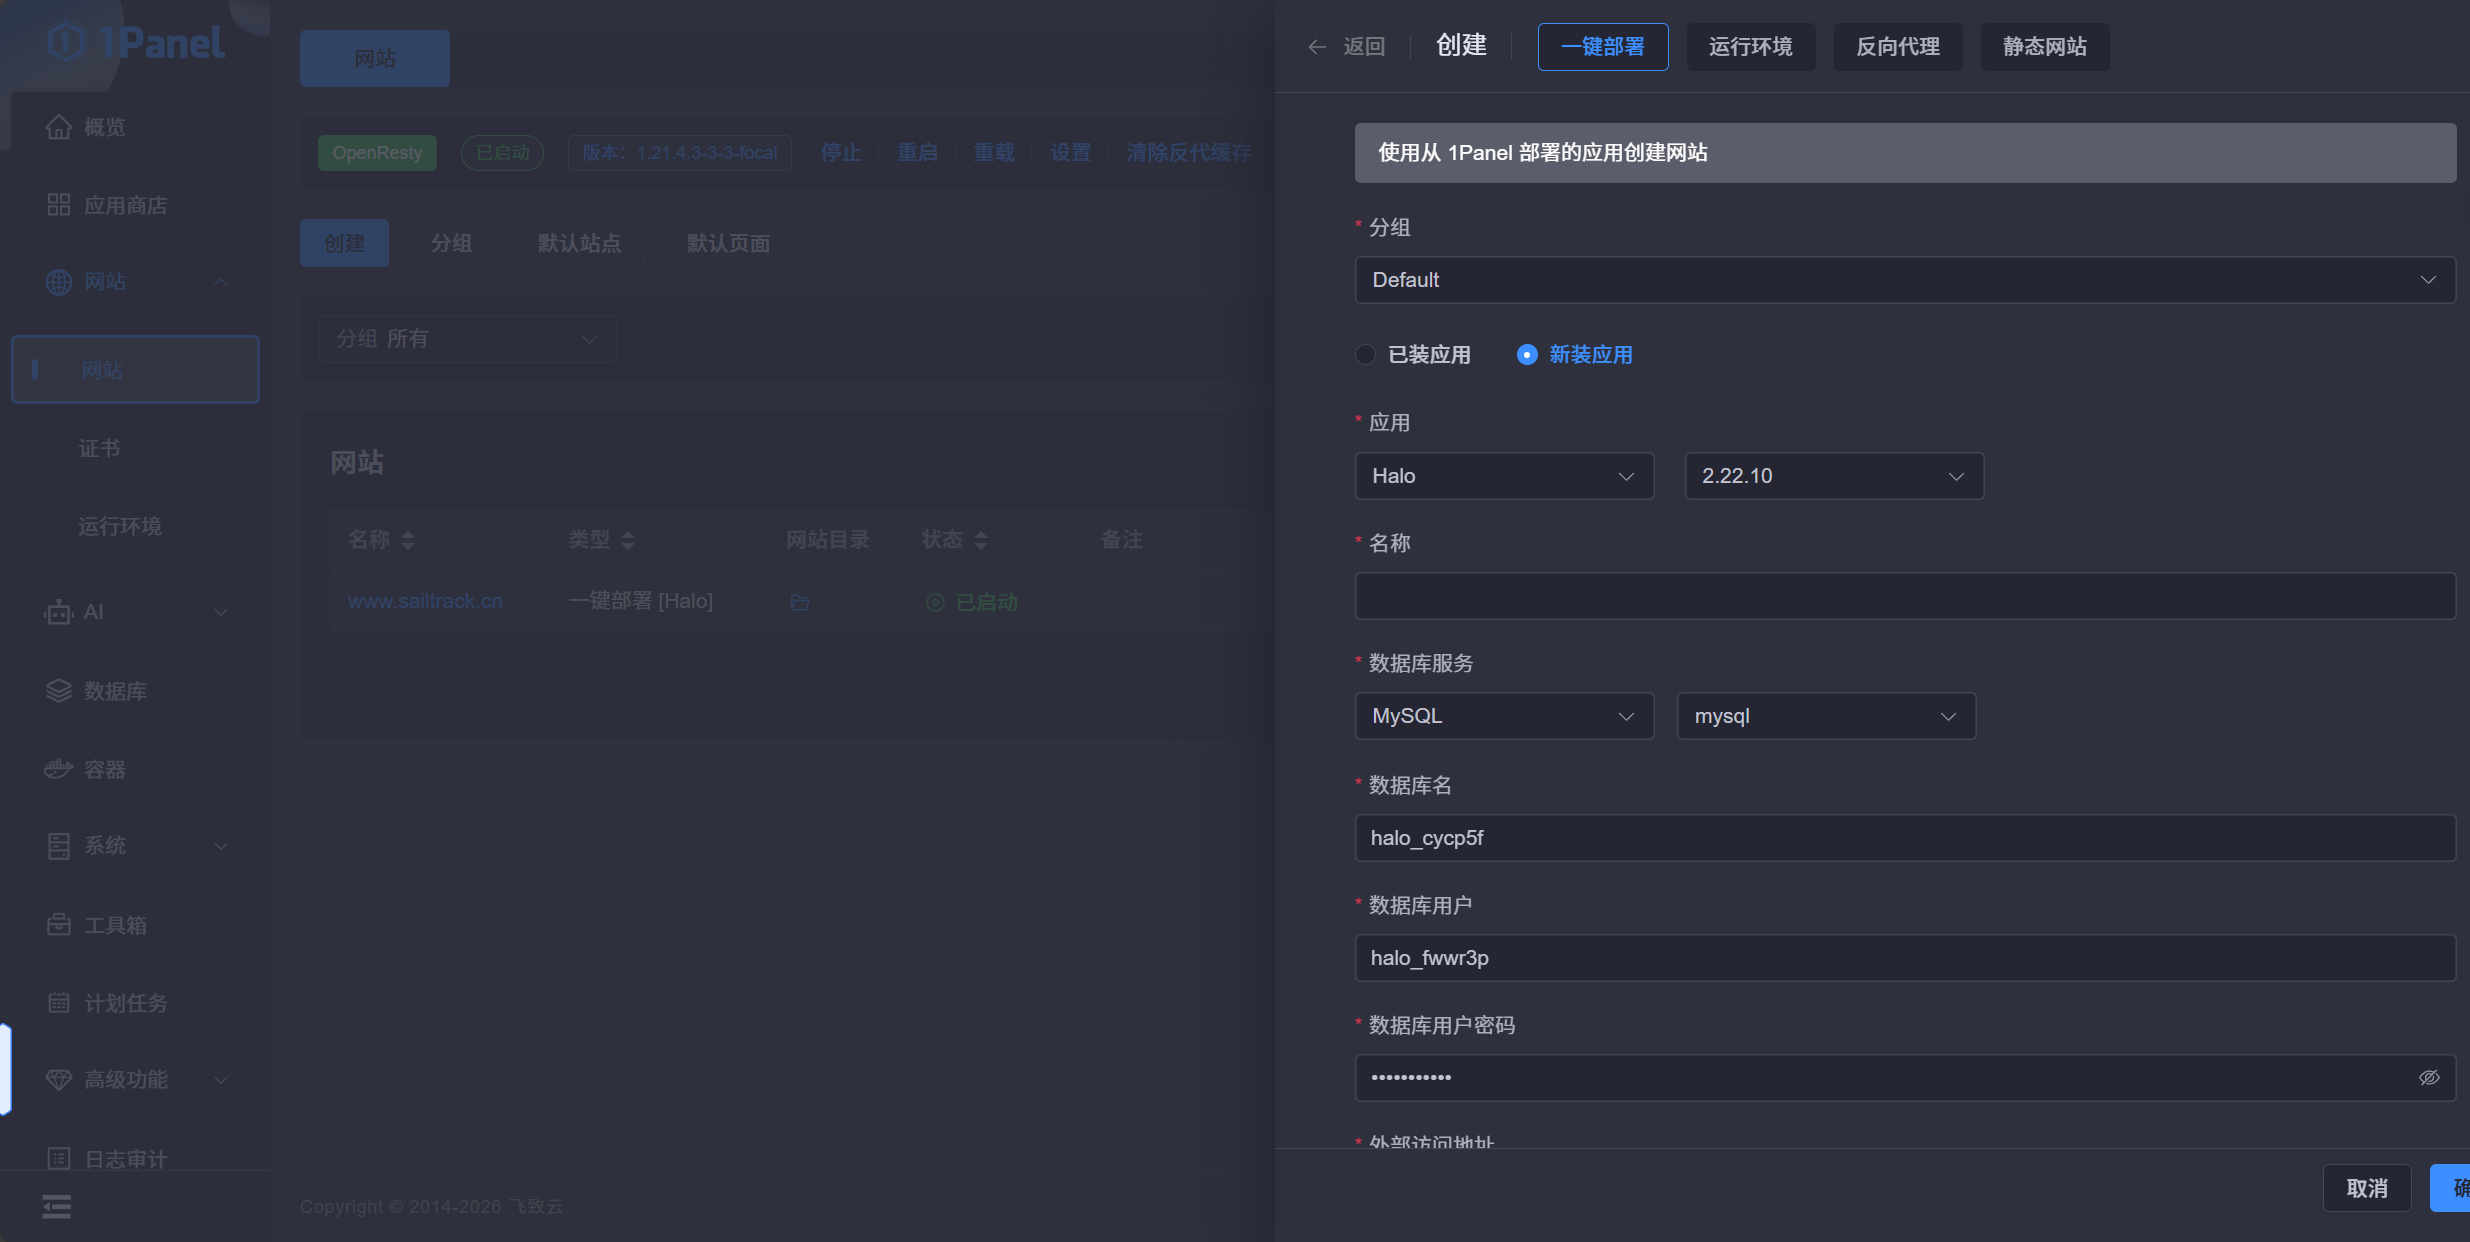The image size is (2470, 1242).
Task: Click the empty 名称 input field
Action: [x=1904, y=596]
